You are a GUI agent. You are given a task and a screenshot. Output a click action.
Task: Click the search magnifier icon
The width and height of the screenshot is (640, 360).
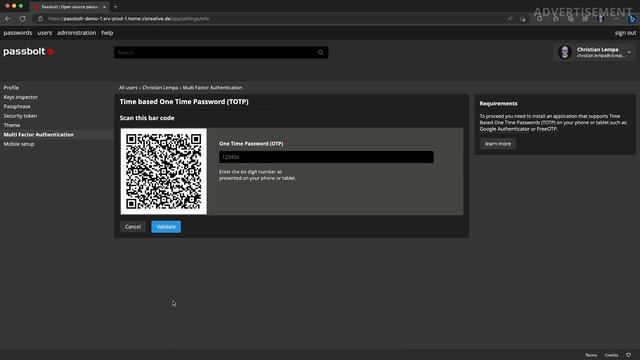[x=320, y=52]
